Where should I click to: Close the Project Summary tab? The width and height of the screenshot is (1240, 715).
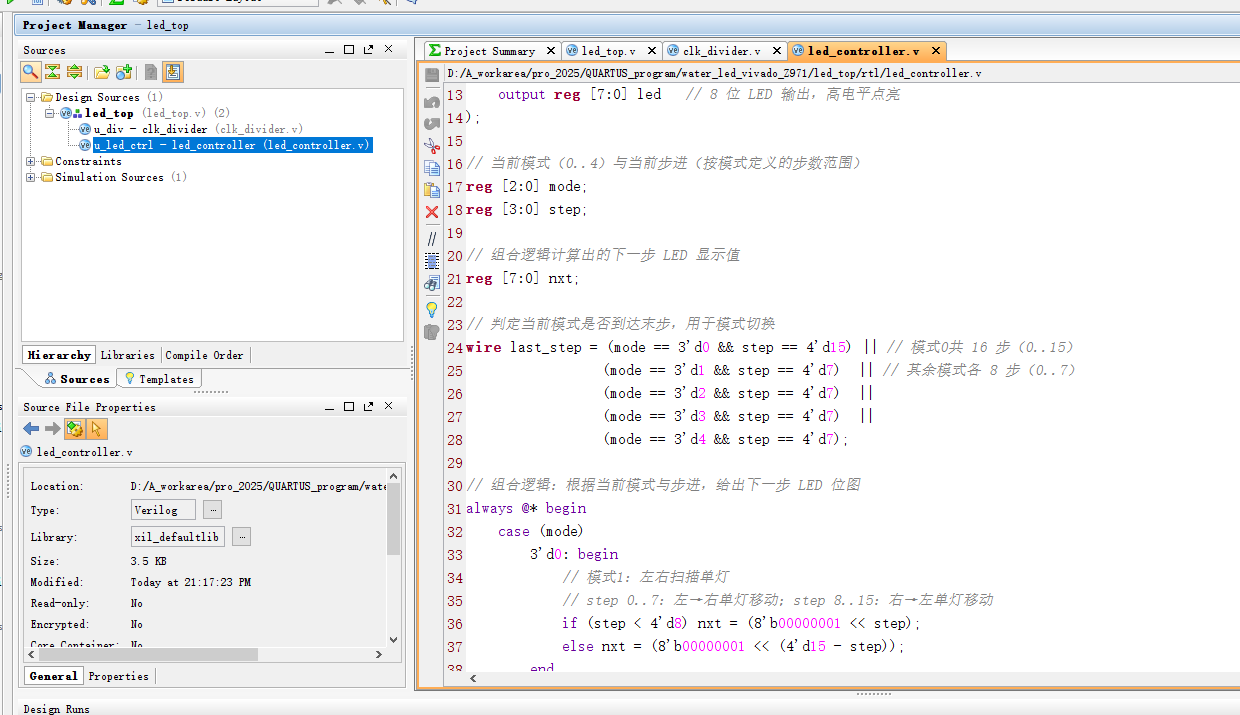pos(549,51)
